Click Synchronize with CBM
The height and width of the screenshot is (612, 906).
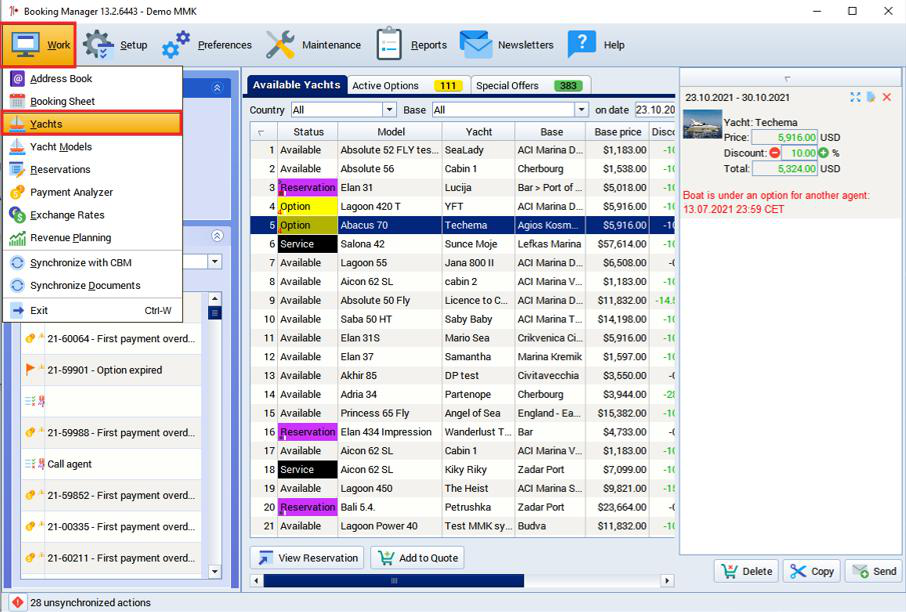point(92,262)
